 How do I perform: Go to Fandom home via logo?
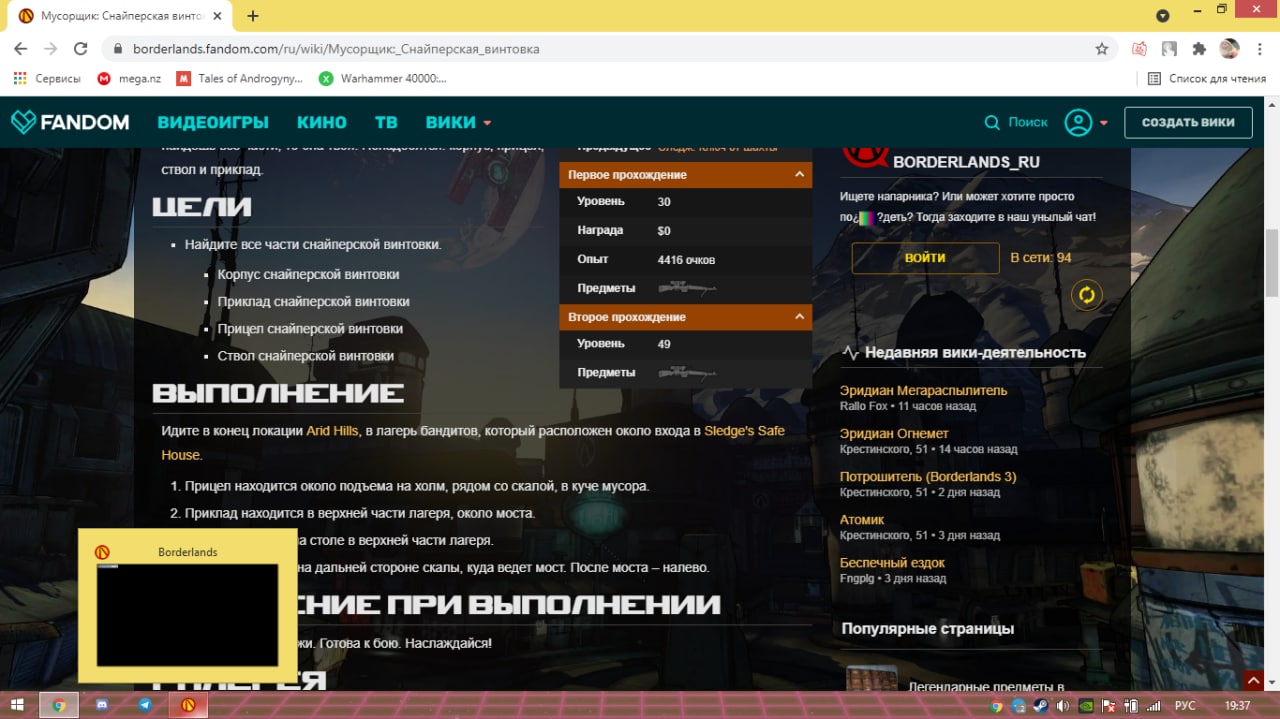[x=70, y=122]
